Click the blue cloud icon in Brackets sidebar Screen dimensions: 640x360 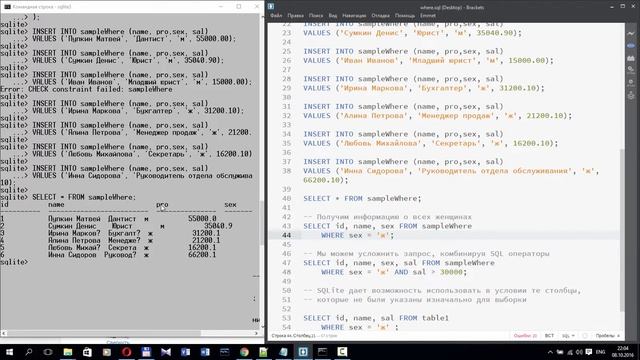tap(631, 46)
